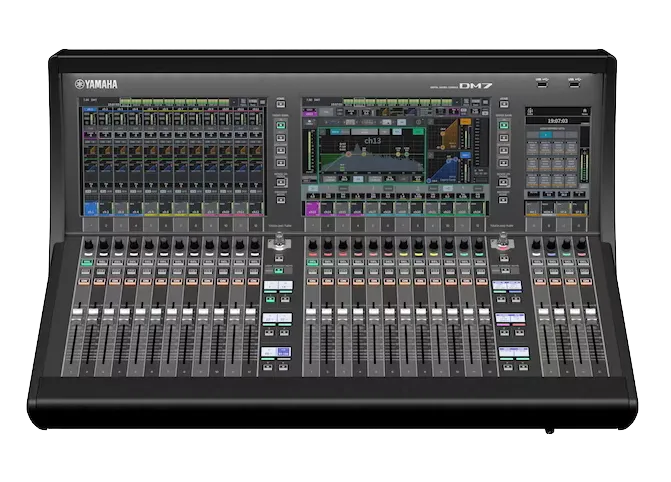This screenshot has width=671, height=482.
Task: Select magenta channel tile at center screen bottom
Action: [312, 209]
